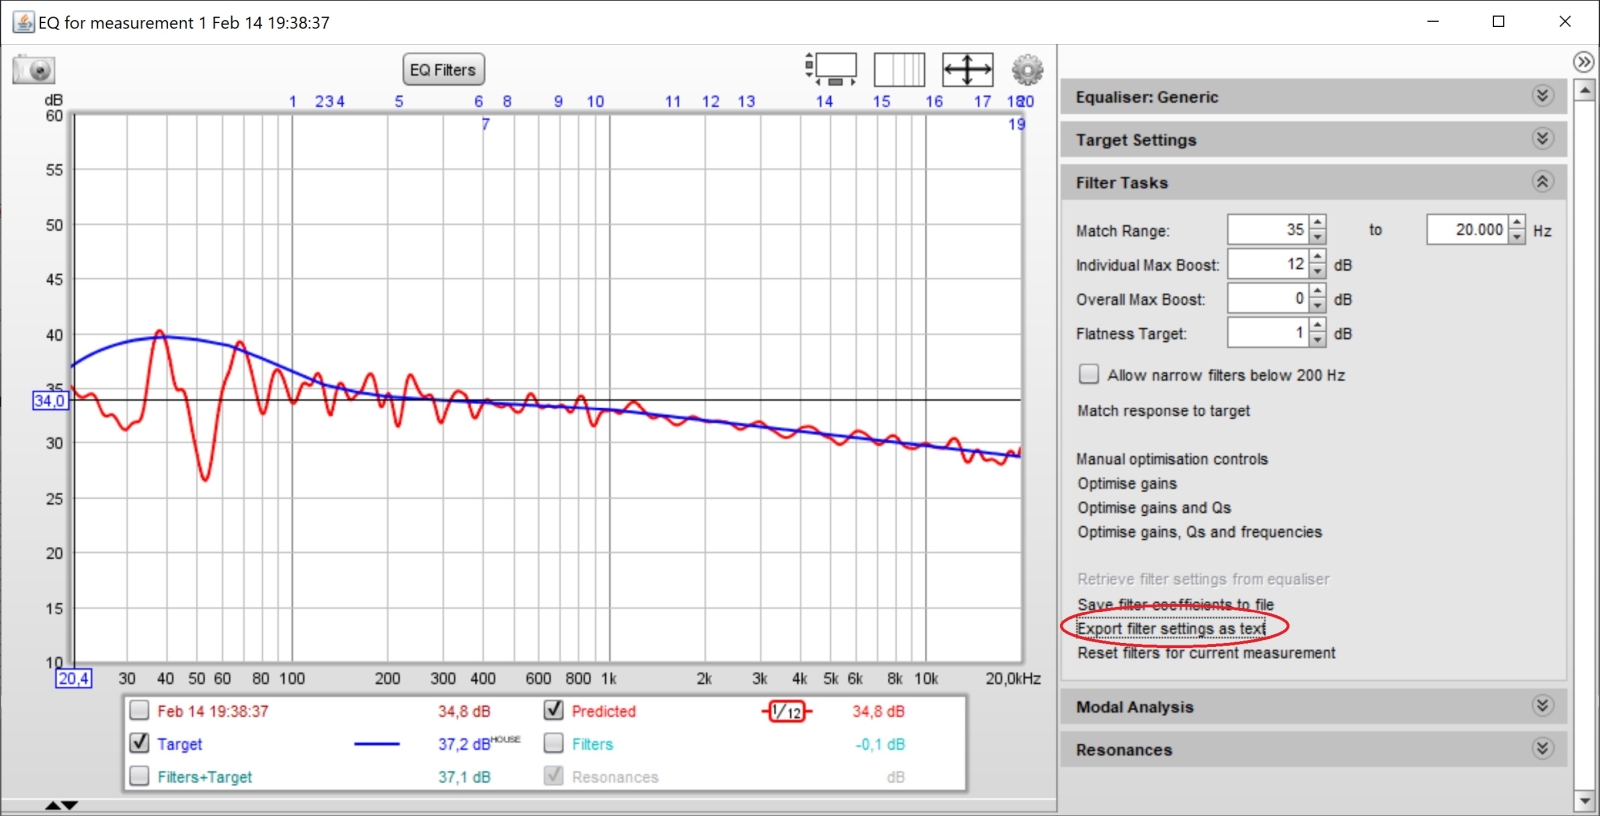Hide the Target trace checkbox
The image size is (1600, 816).
point(140,744)
